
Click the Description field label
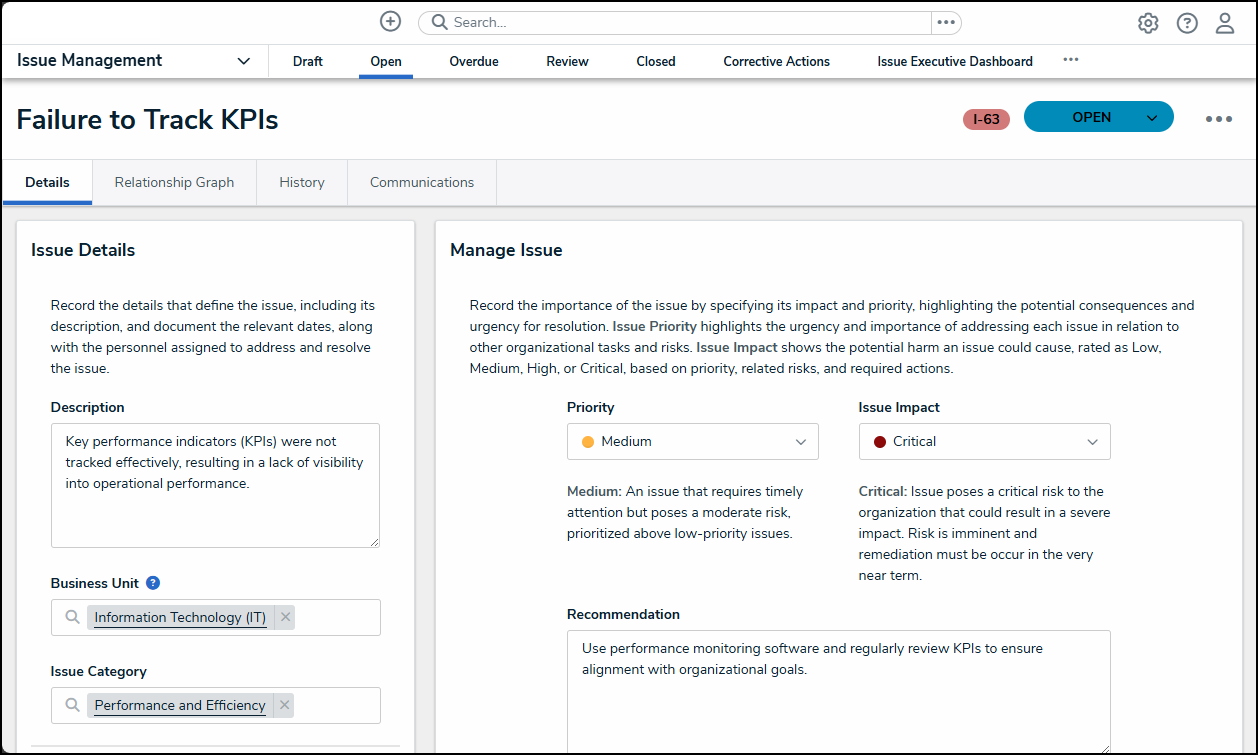coord(88,407)
